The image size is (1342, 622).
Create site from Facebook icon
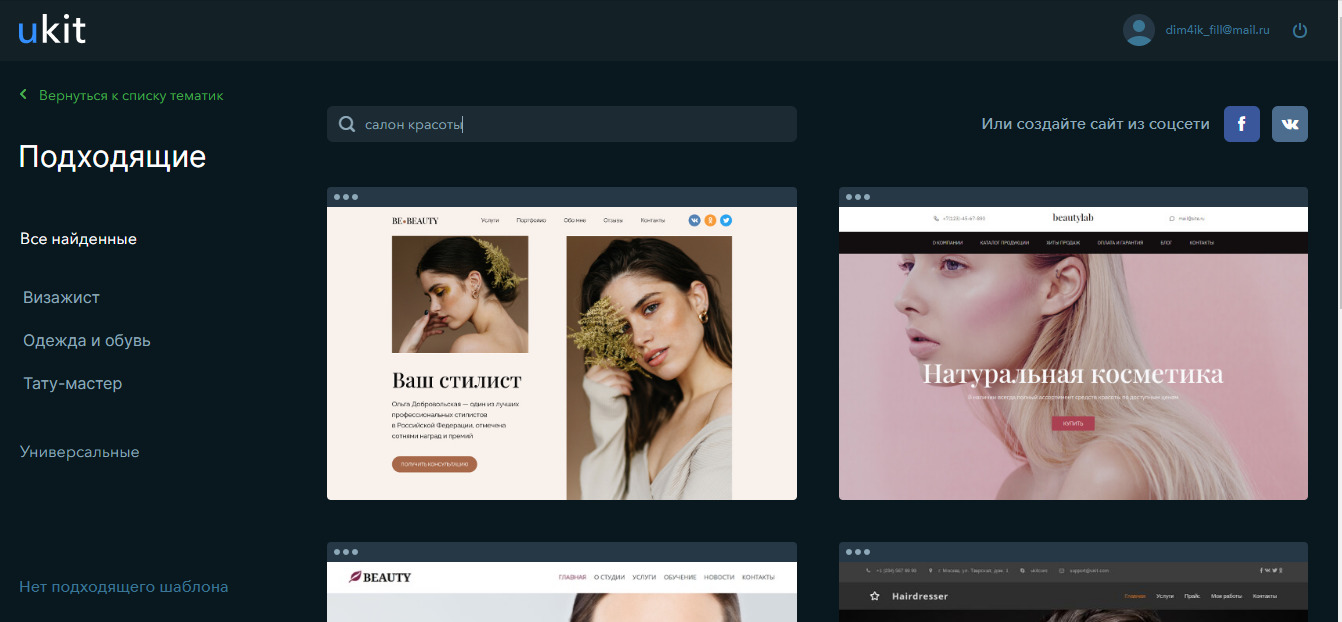coord(1241,124)
